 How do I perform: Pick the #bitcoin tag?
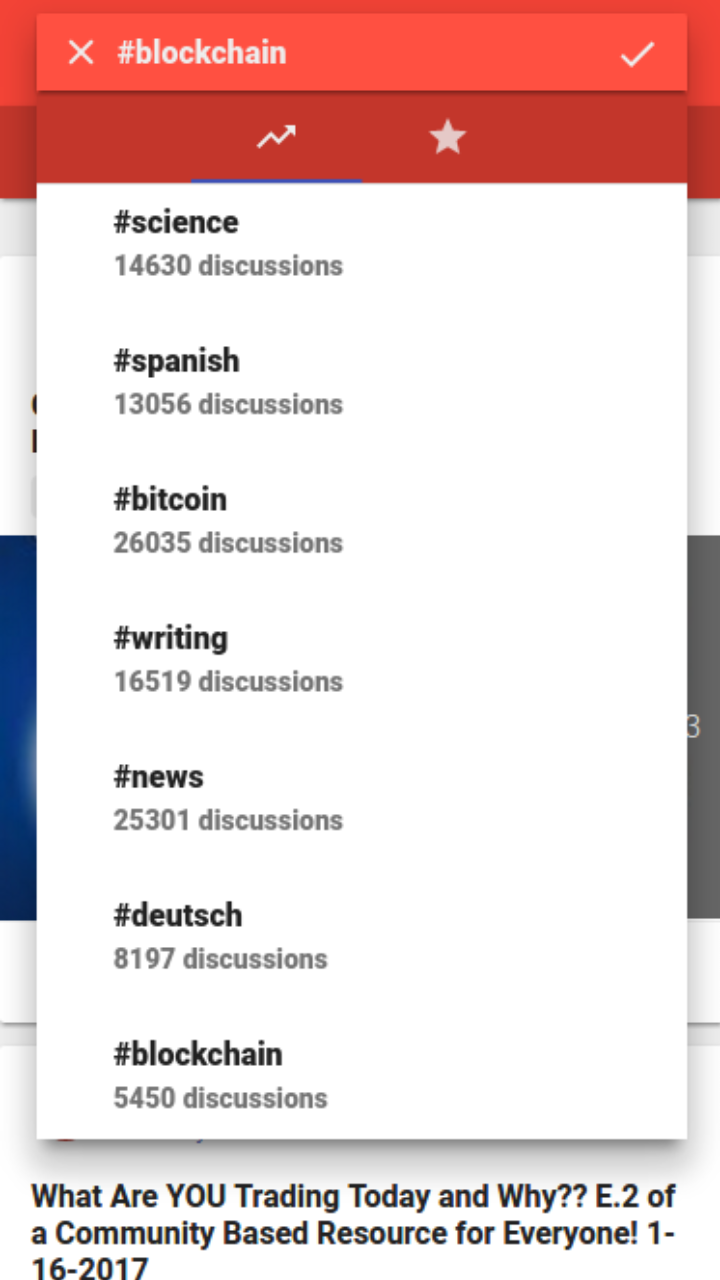click(170, 499)
